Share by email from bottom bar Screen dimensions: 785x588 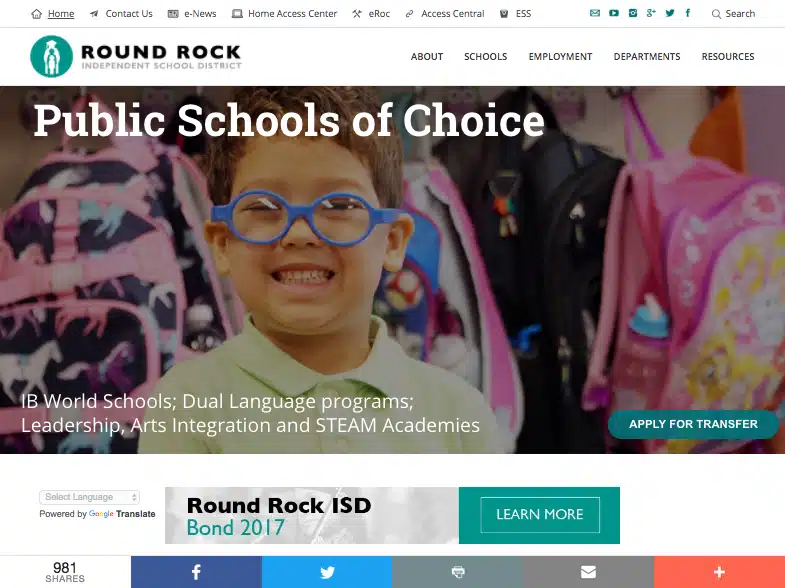[588, 571]
